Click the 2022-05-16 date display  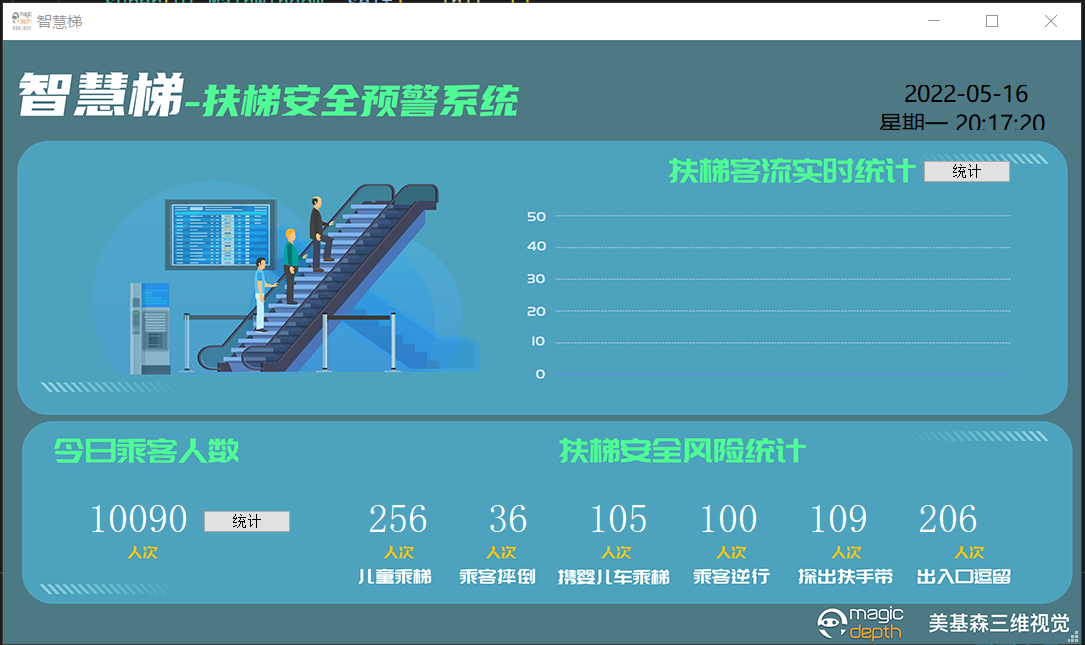pyautogui.click(x=966, y=94)
